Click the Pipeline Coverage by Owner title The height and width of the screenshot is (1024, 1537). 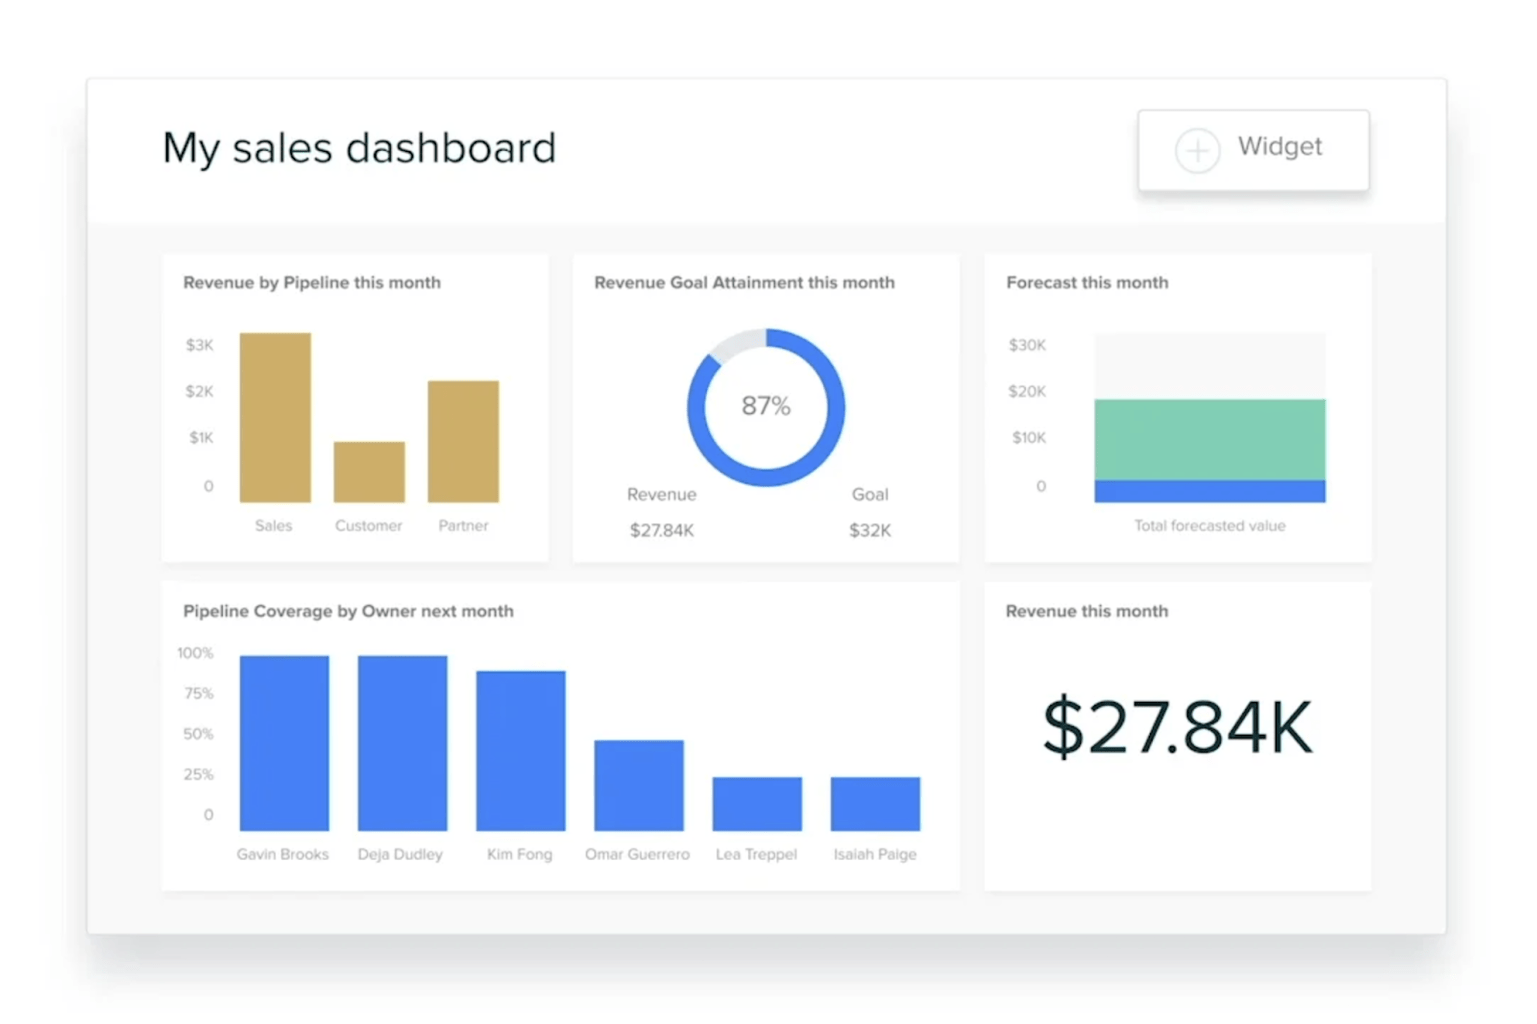pyautogui.click(x=347, y=611)
